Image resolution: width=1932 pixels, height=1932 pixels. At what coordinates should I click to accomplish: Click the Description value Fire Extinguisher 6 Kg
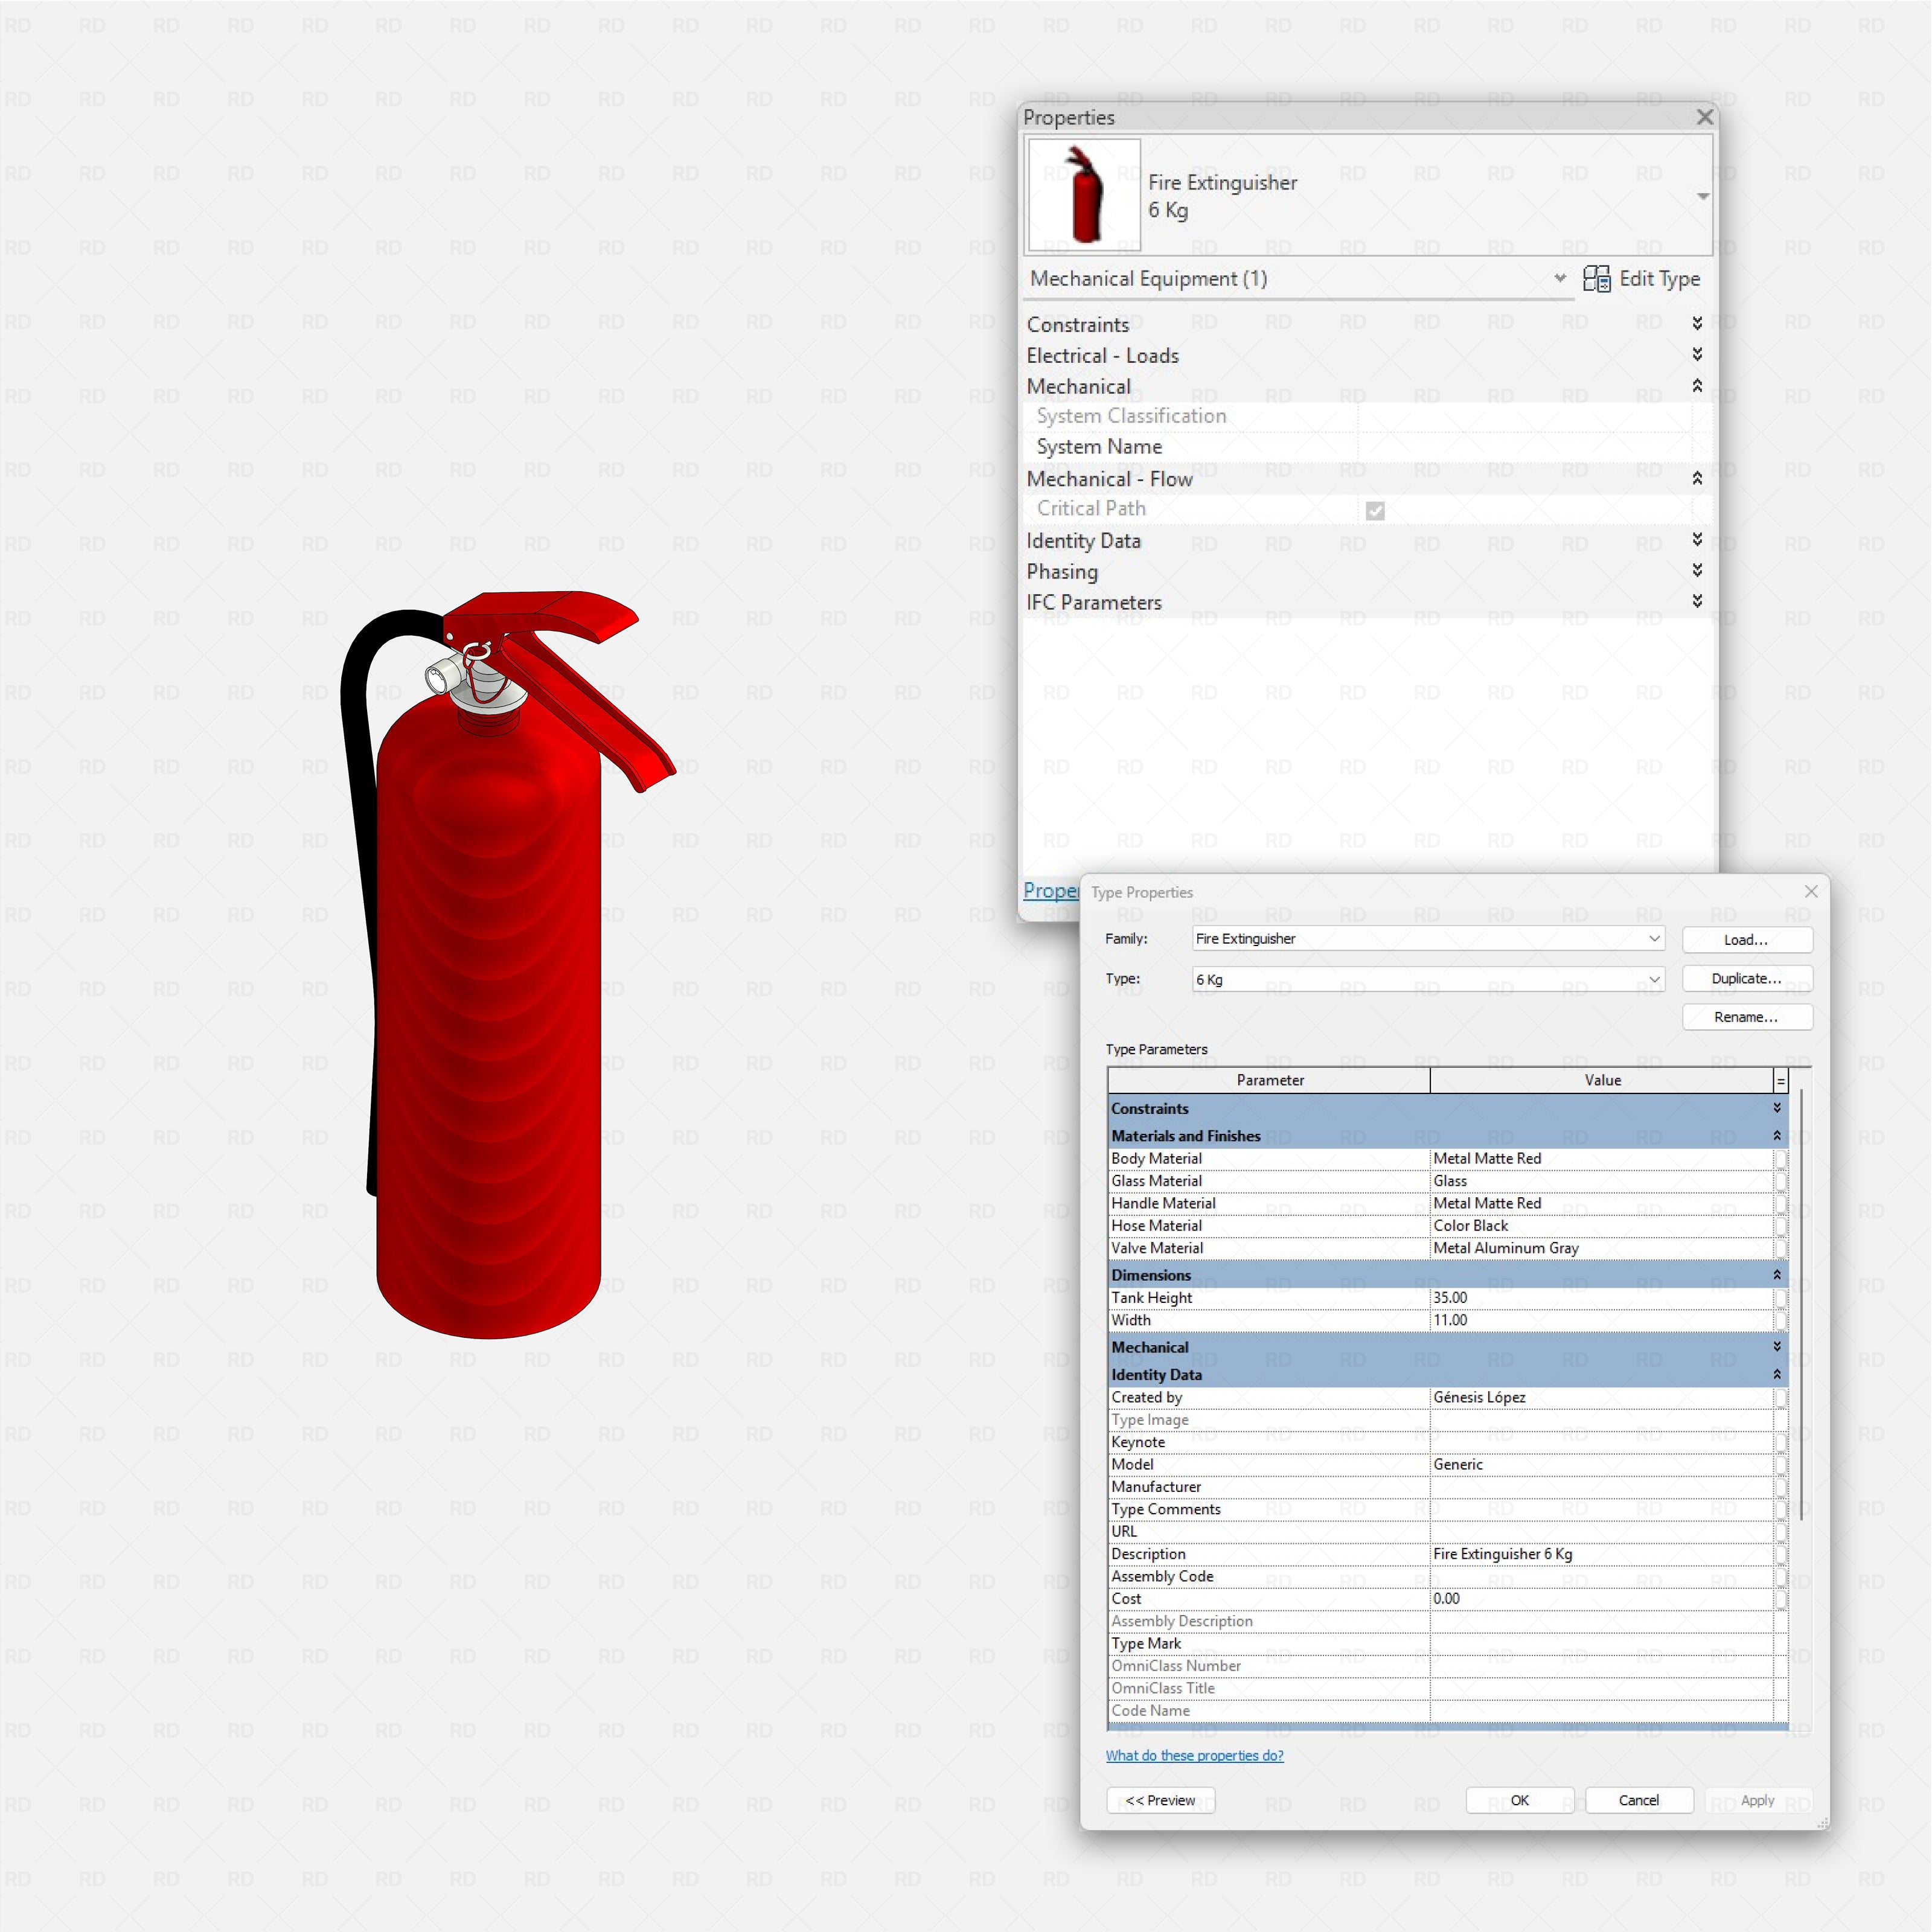pyautogui.click(x=1601, y=1554)
